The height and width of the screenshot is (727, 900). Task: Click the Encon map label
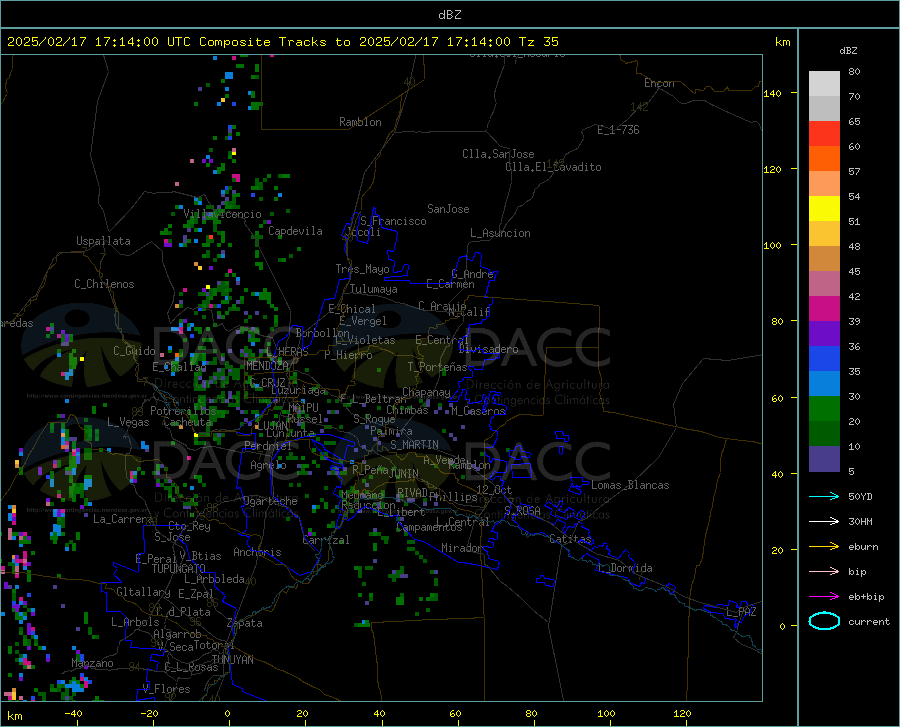point(659,83)
